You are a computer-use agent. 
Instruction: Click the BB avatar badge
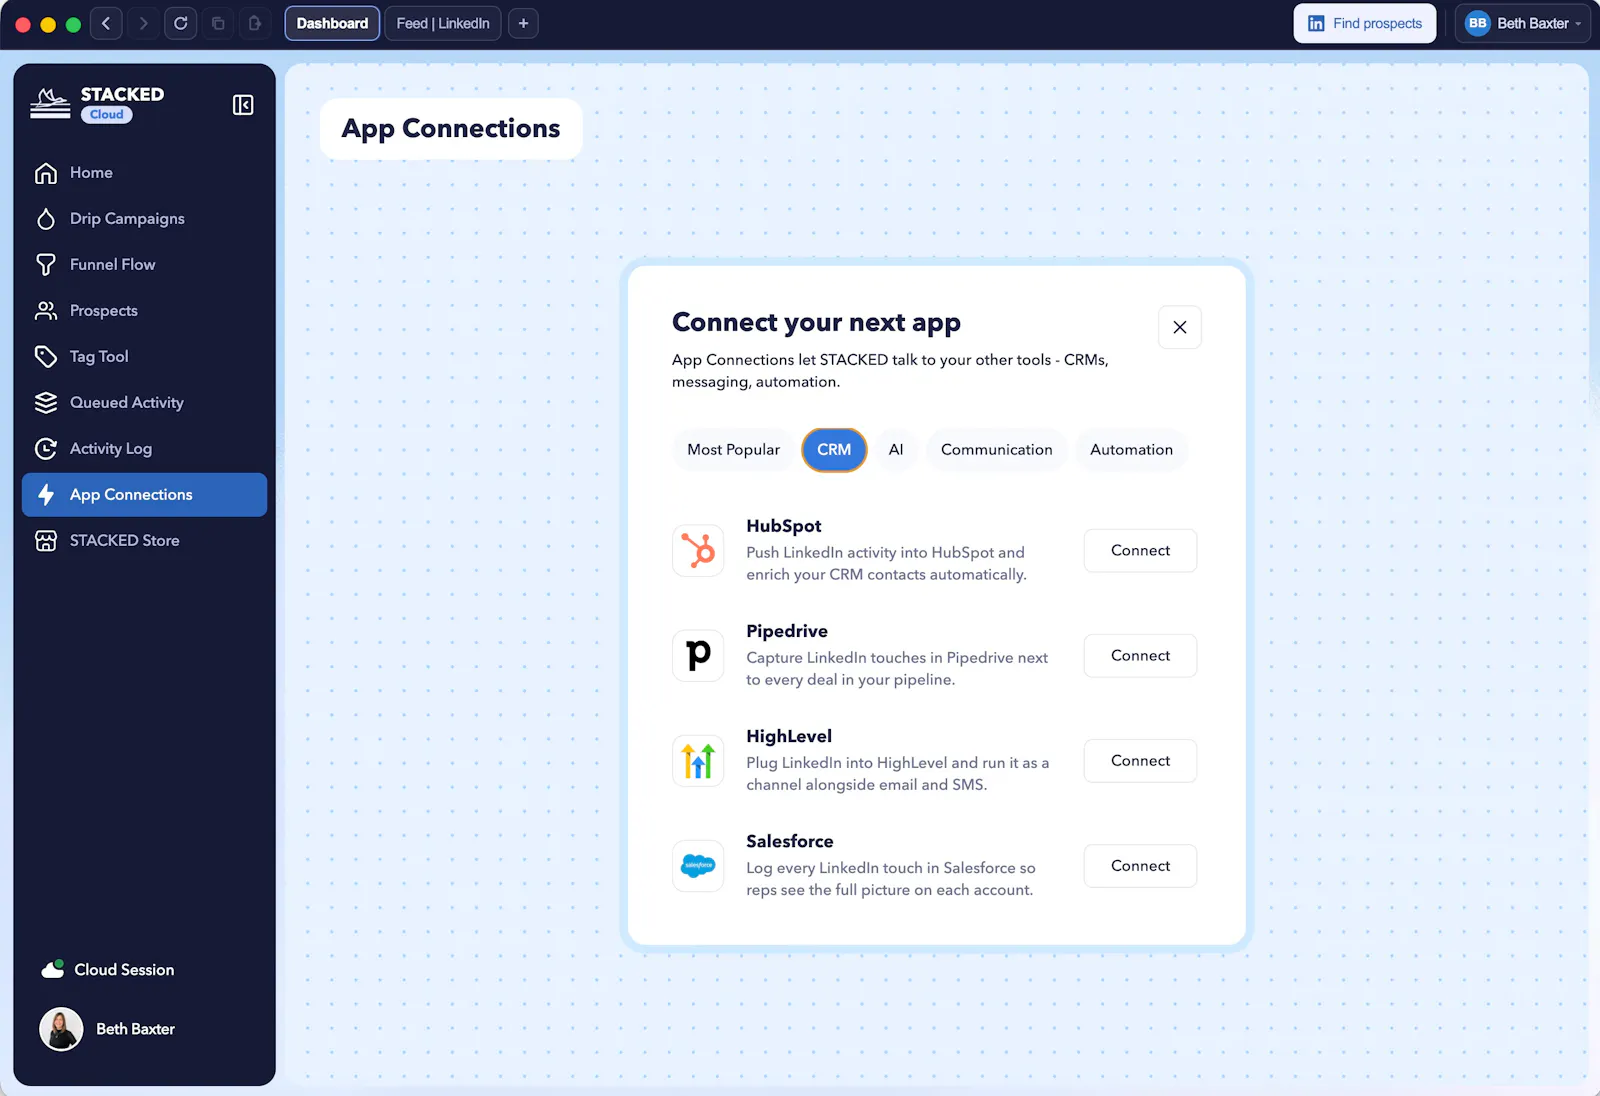coord(1478,23)
